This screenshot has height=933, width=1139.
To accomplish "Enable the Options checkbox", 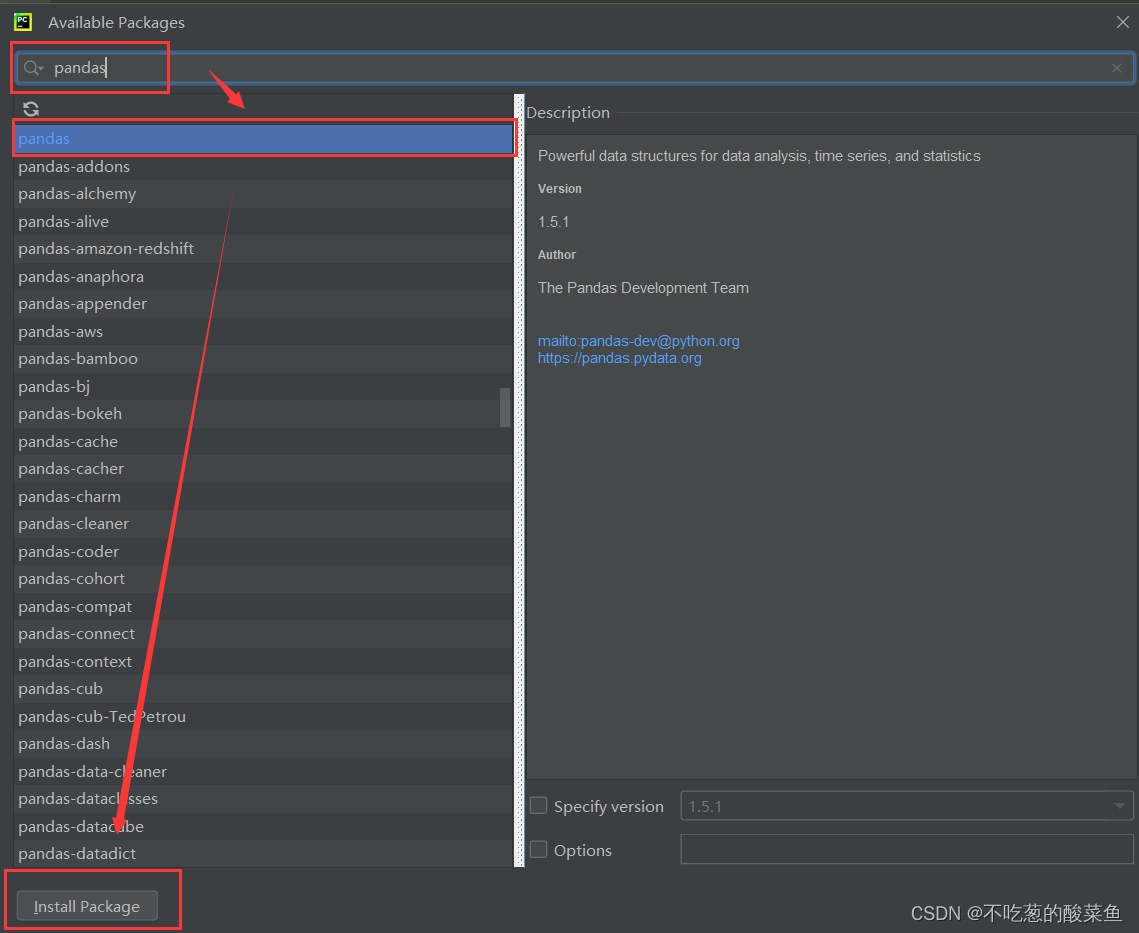I will (x=538, y=849).
